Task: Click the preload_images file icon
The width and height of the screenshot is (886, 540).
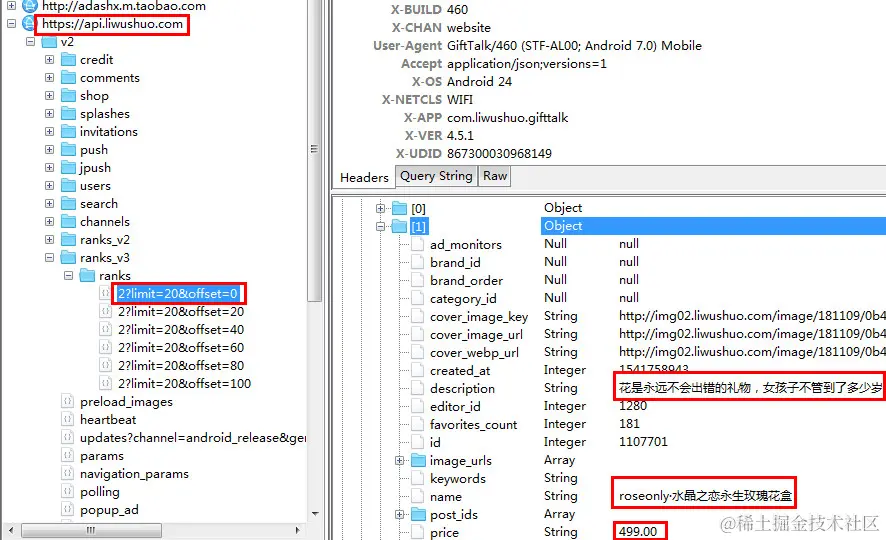Action: click(x=67, y=402)
